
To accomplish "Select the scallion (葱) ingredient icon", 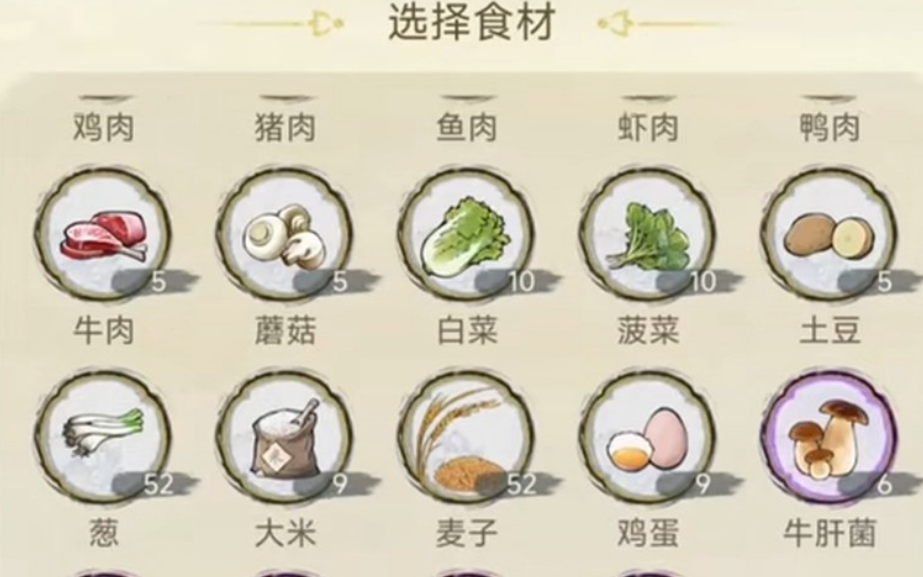I will pos(104,437).
